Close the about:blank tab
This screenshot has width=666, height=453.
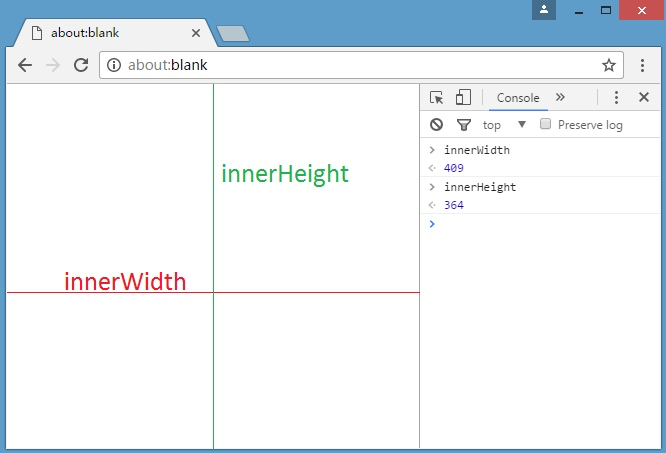tap(196, 32)
